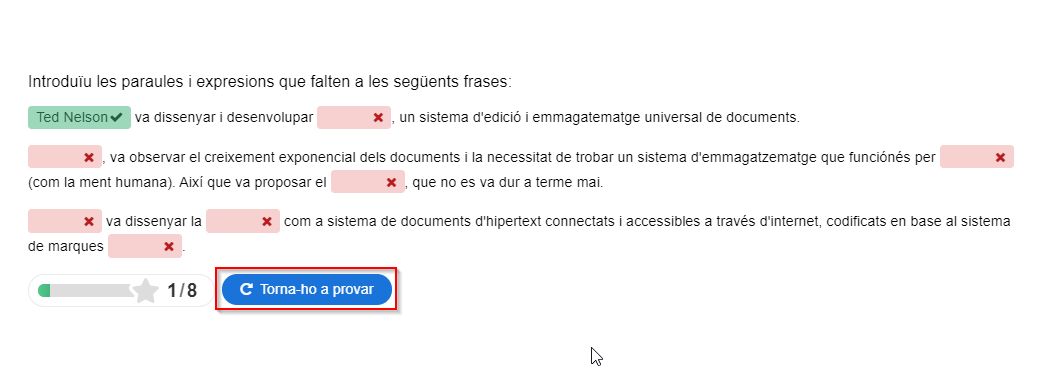The width and height of the screenshot is (1059, 373).
Task: Click the red X before 'va dissenyar la'
Action: tap(88, 221)
